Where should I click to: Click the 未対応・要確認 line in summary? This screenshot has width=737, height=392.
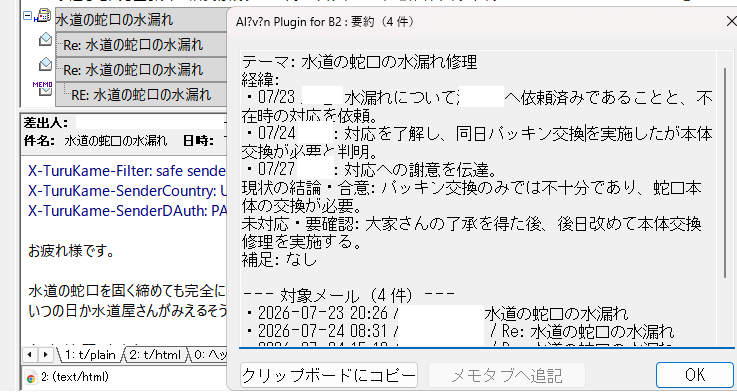[x=472, y=233]
